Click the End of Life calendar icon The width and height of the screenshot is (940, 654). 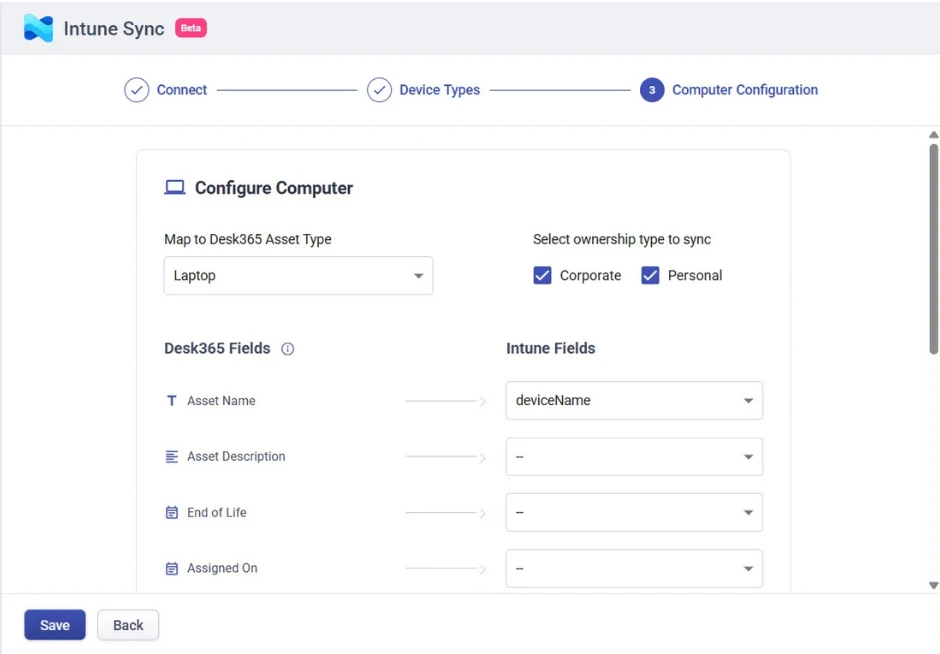point(171,513)
